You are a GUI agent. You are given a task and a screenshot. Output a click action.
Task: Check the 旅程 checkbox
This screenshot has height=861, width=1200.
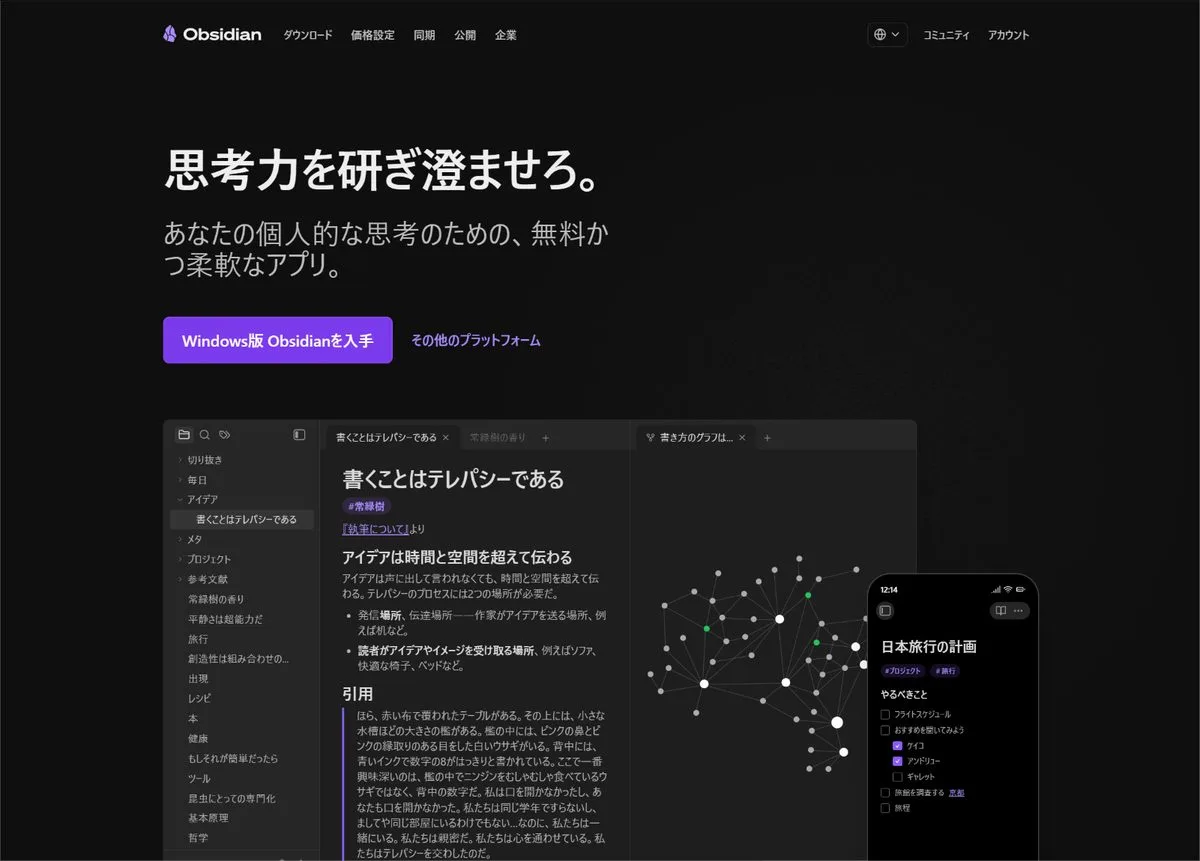(885, 808)
